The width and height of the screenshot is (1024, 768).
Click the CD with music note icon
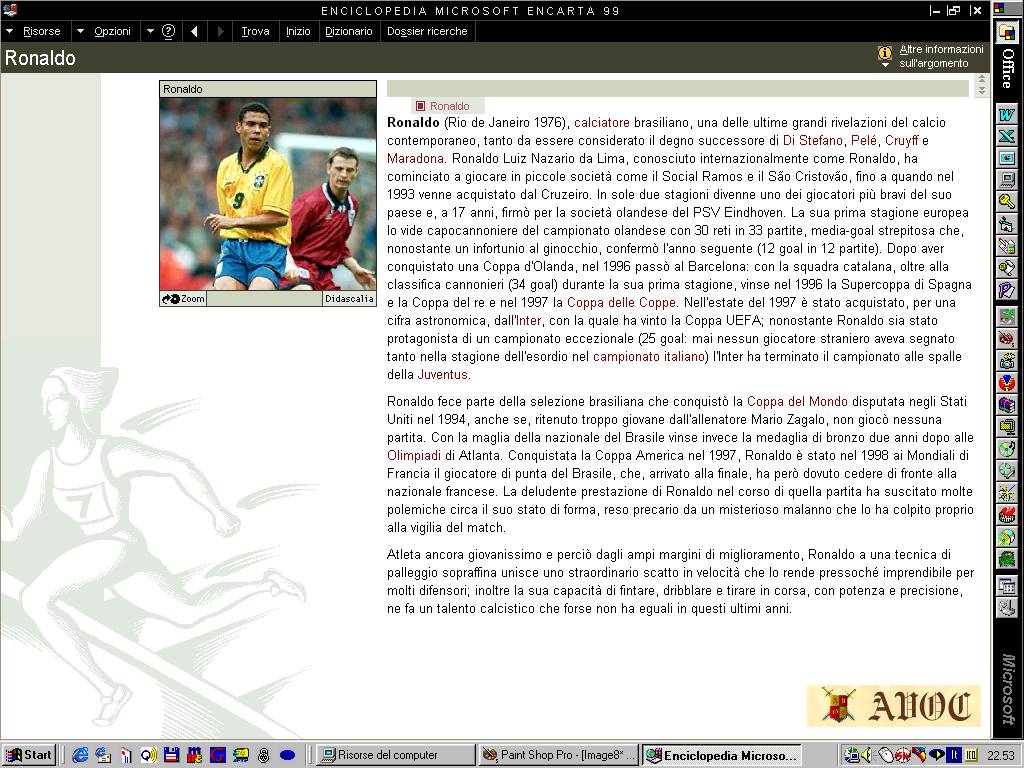click(x=1006, y=449)
